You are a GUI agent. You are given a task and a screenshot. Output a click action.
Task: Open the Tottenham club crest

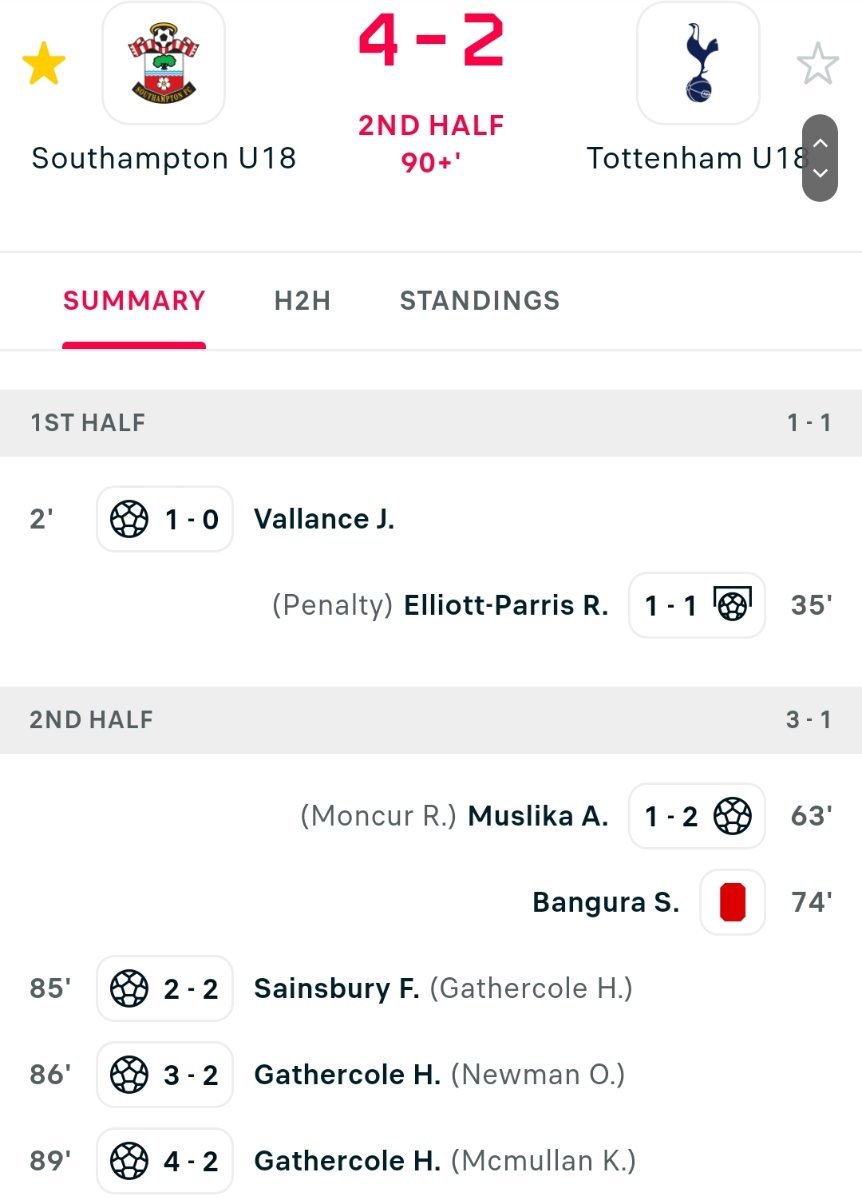point(698,63)
